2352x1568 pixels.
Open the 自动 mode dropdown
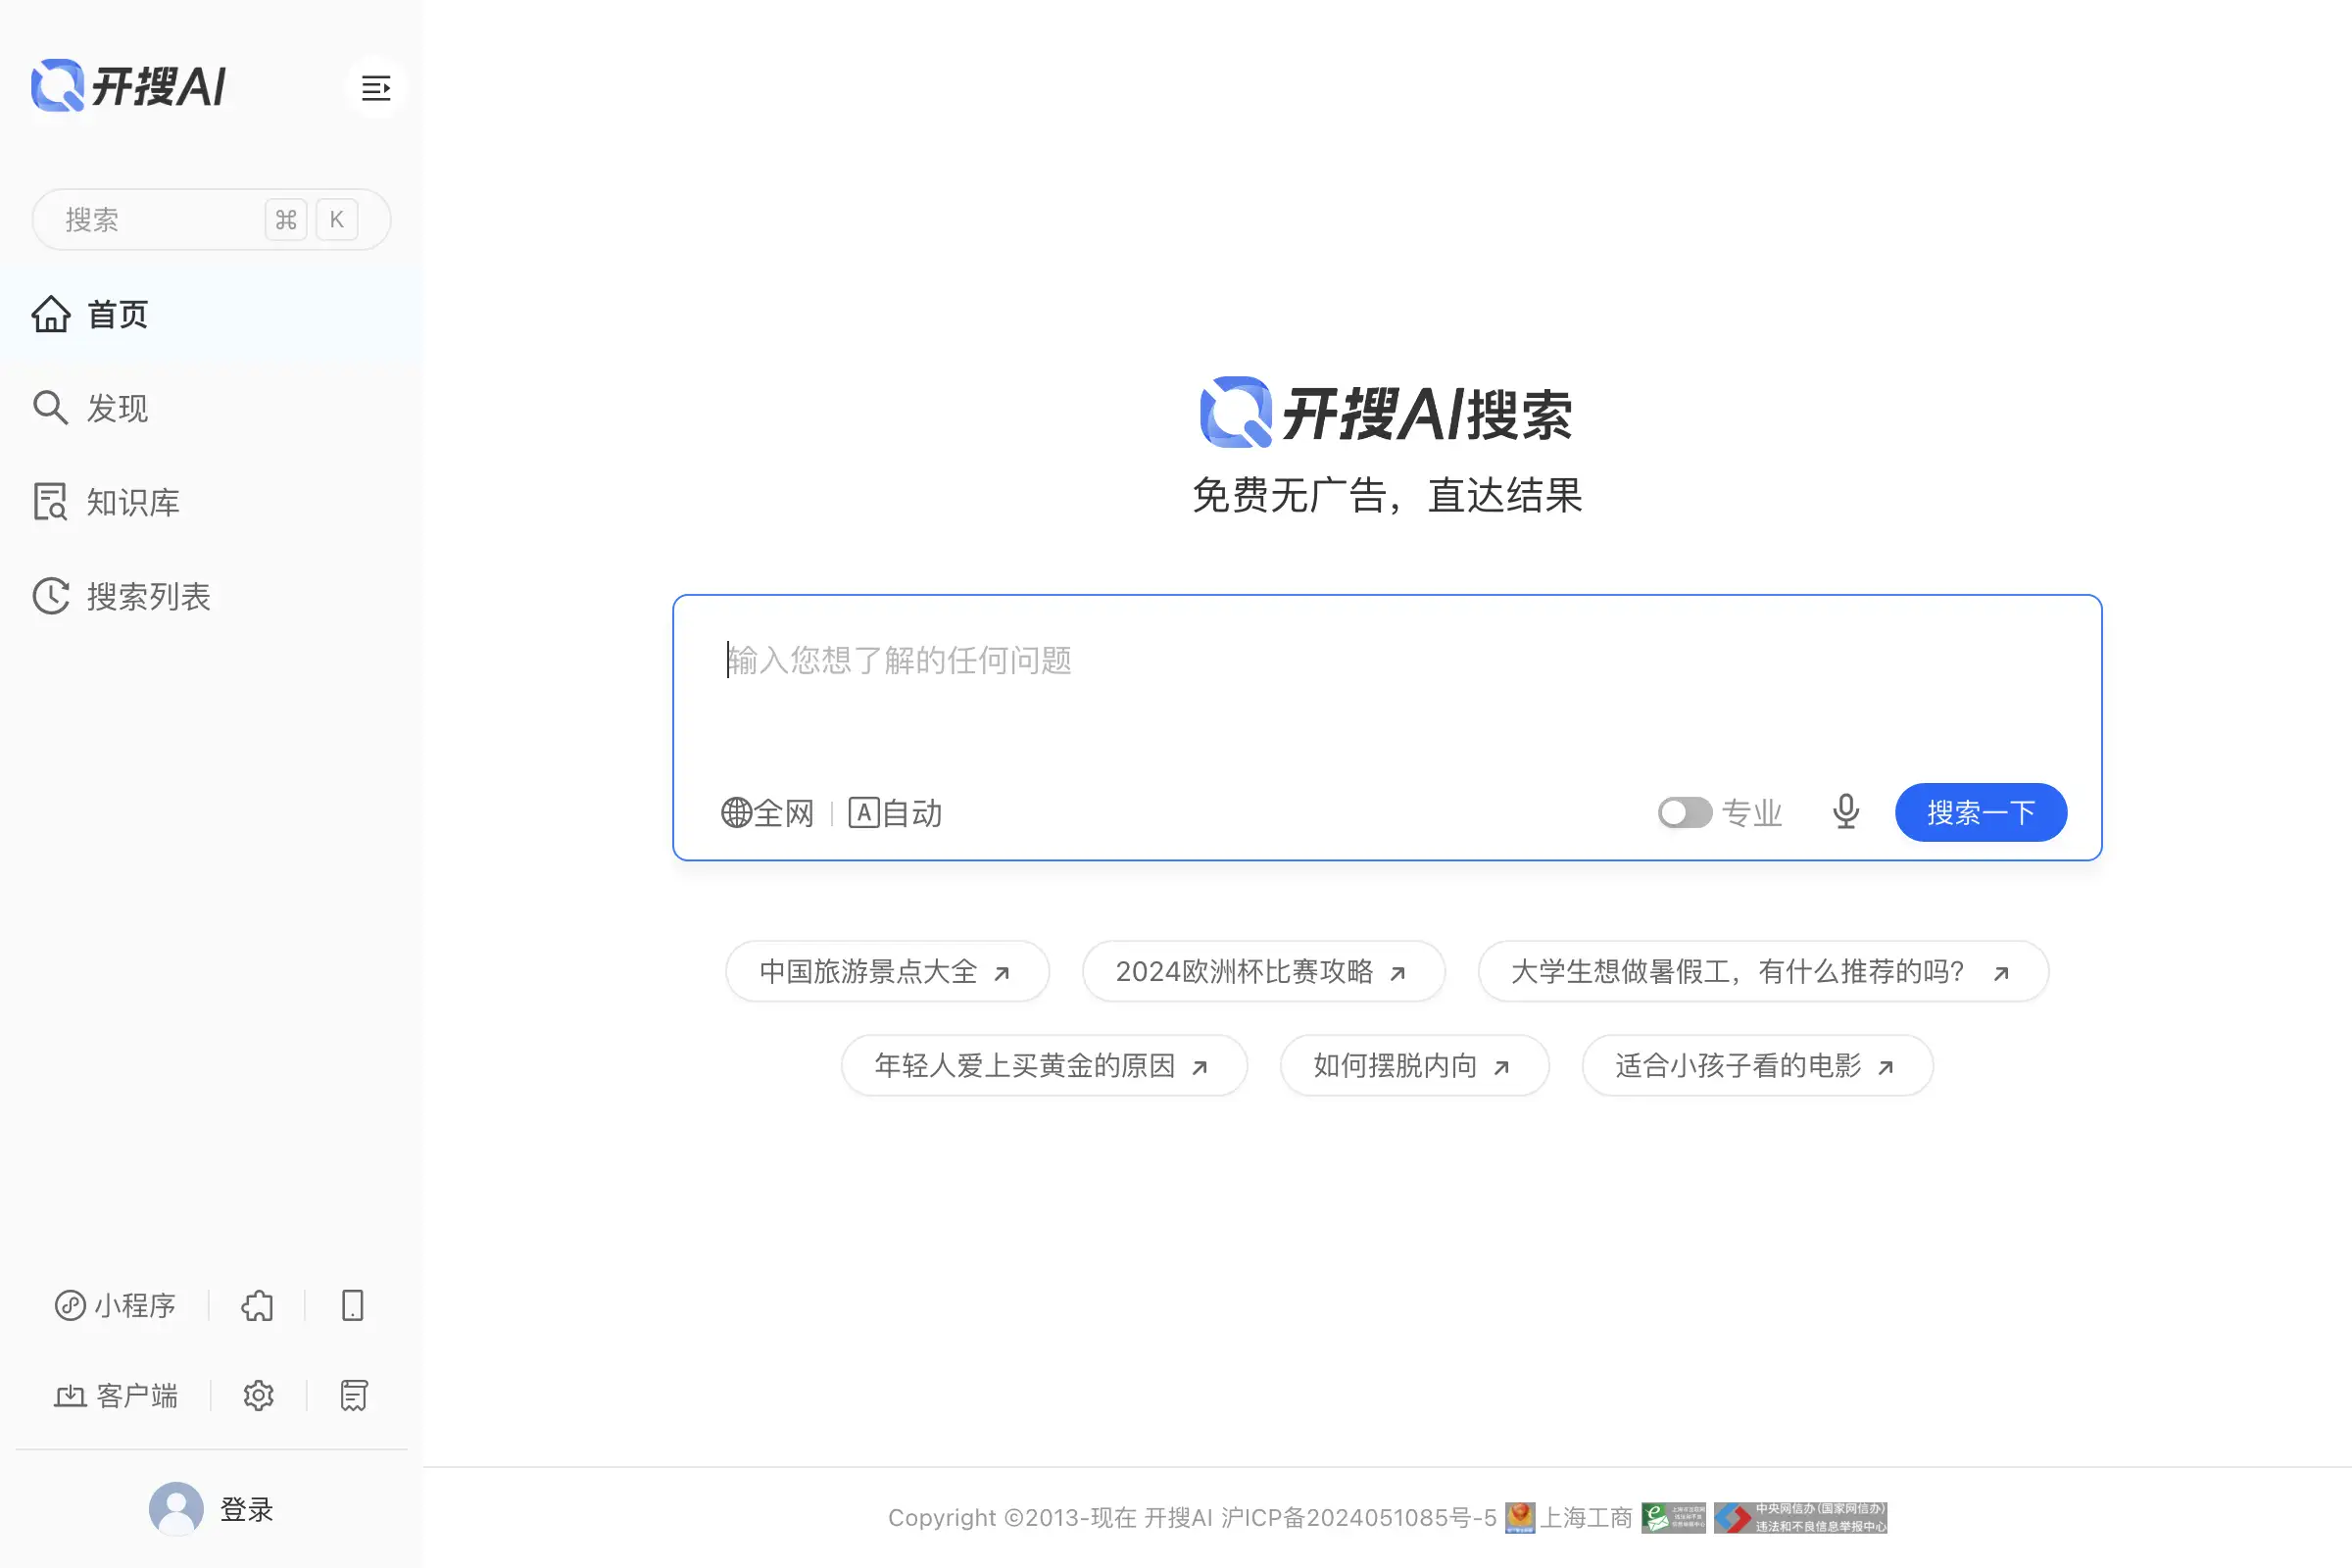tap(895, 813)
